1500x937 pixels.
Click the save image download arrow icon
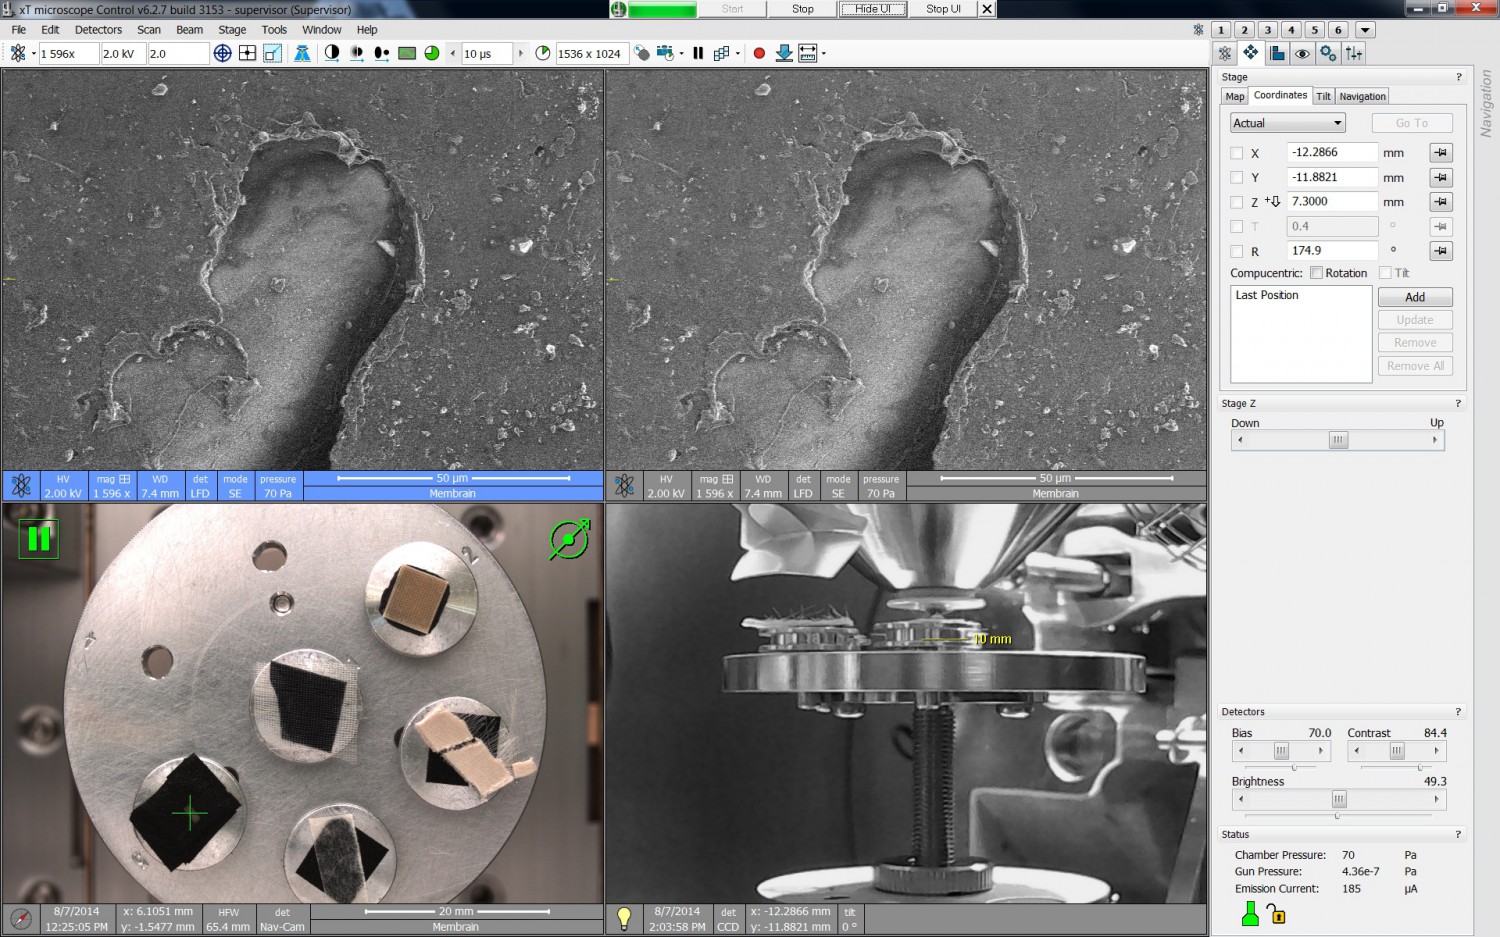click(784, 53)
